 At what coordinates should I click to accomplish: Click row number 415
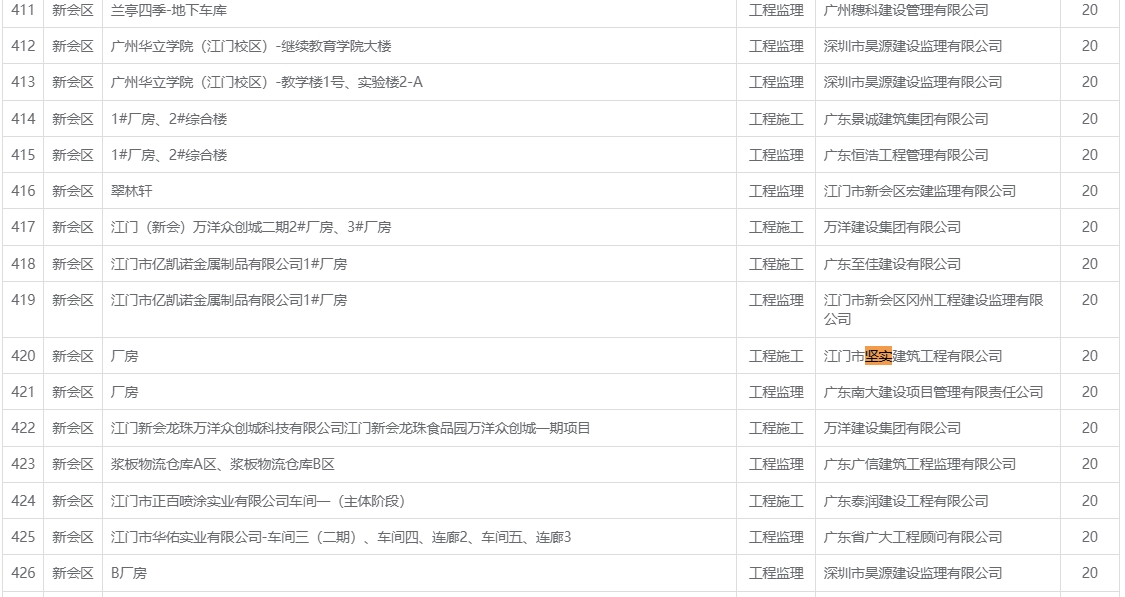[23, 155]
